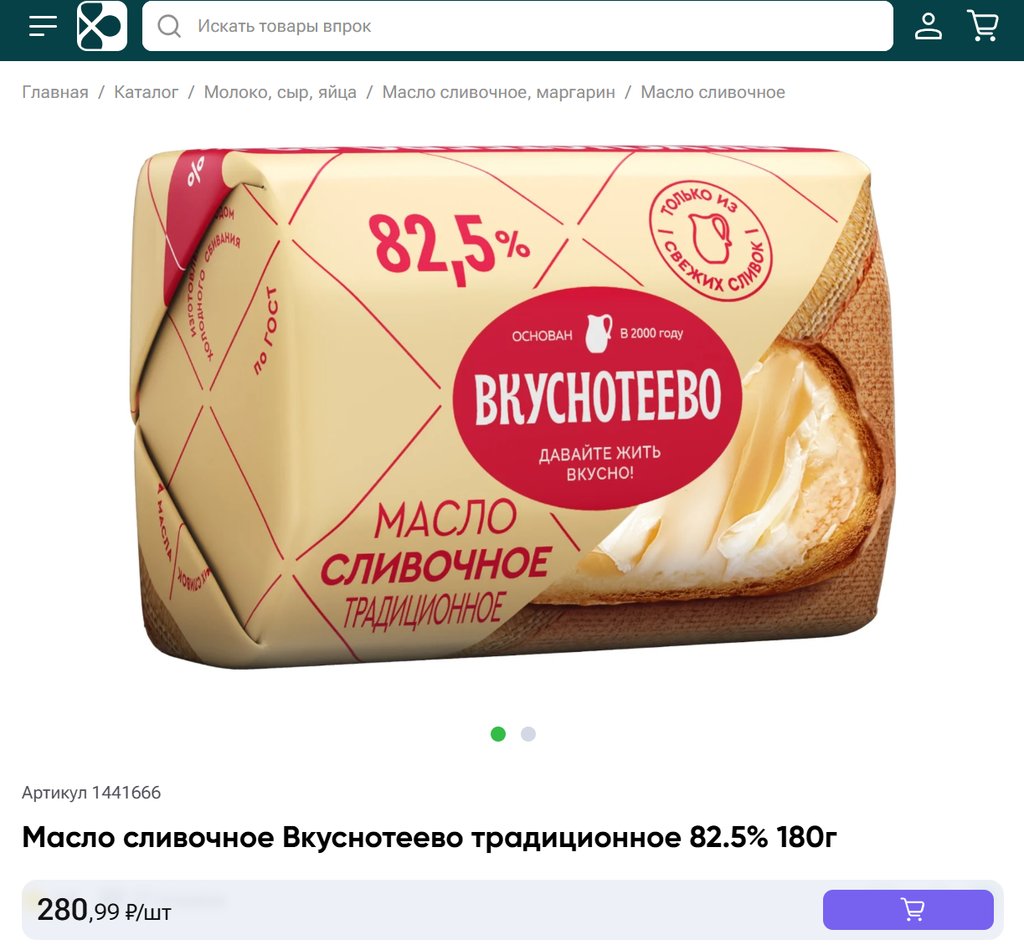Screen dimensions: 1024x945
Task: Click the store logo icon
Action: pos(102,26)
